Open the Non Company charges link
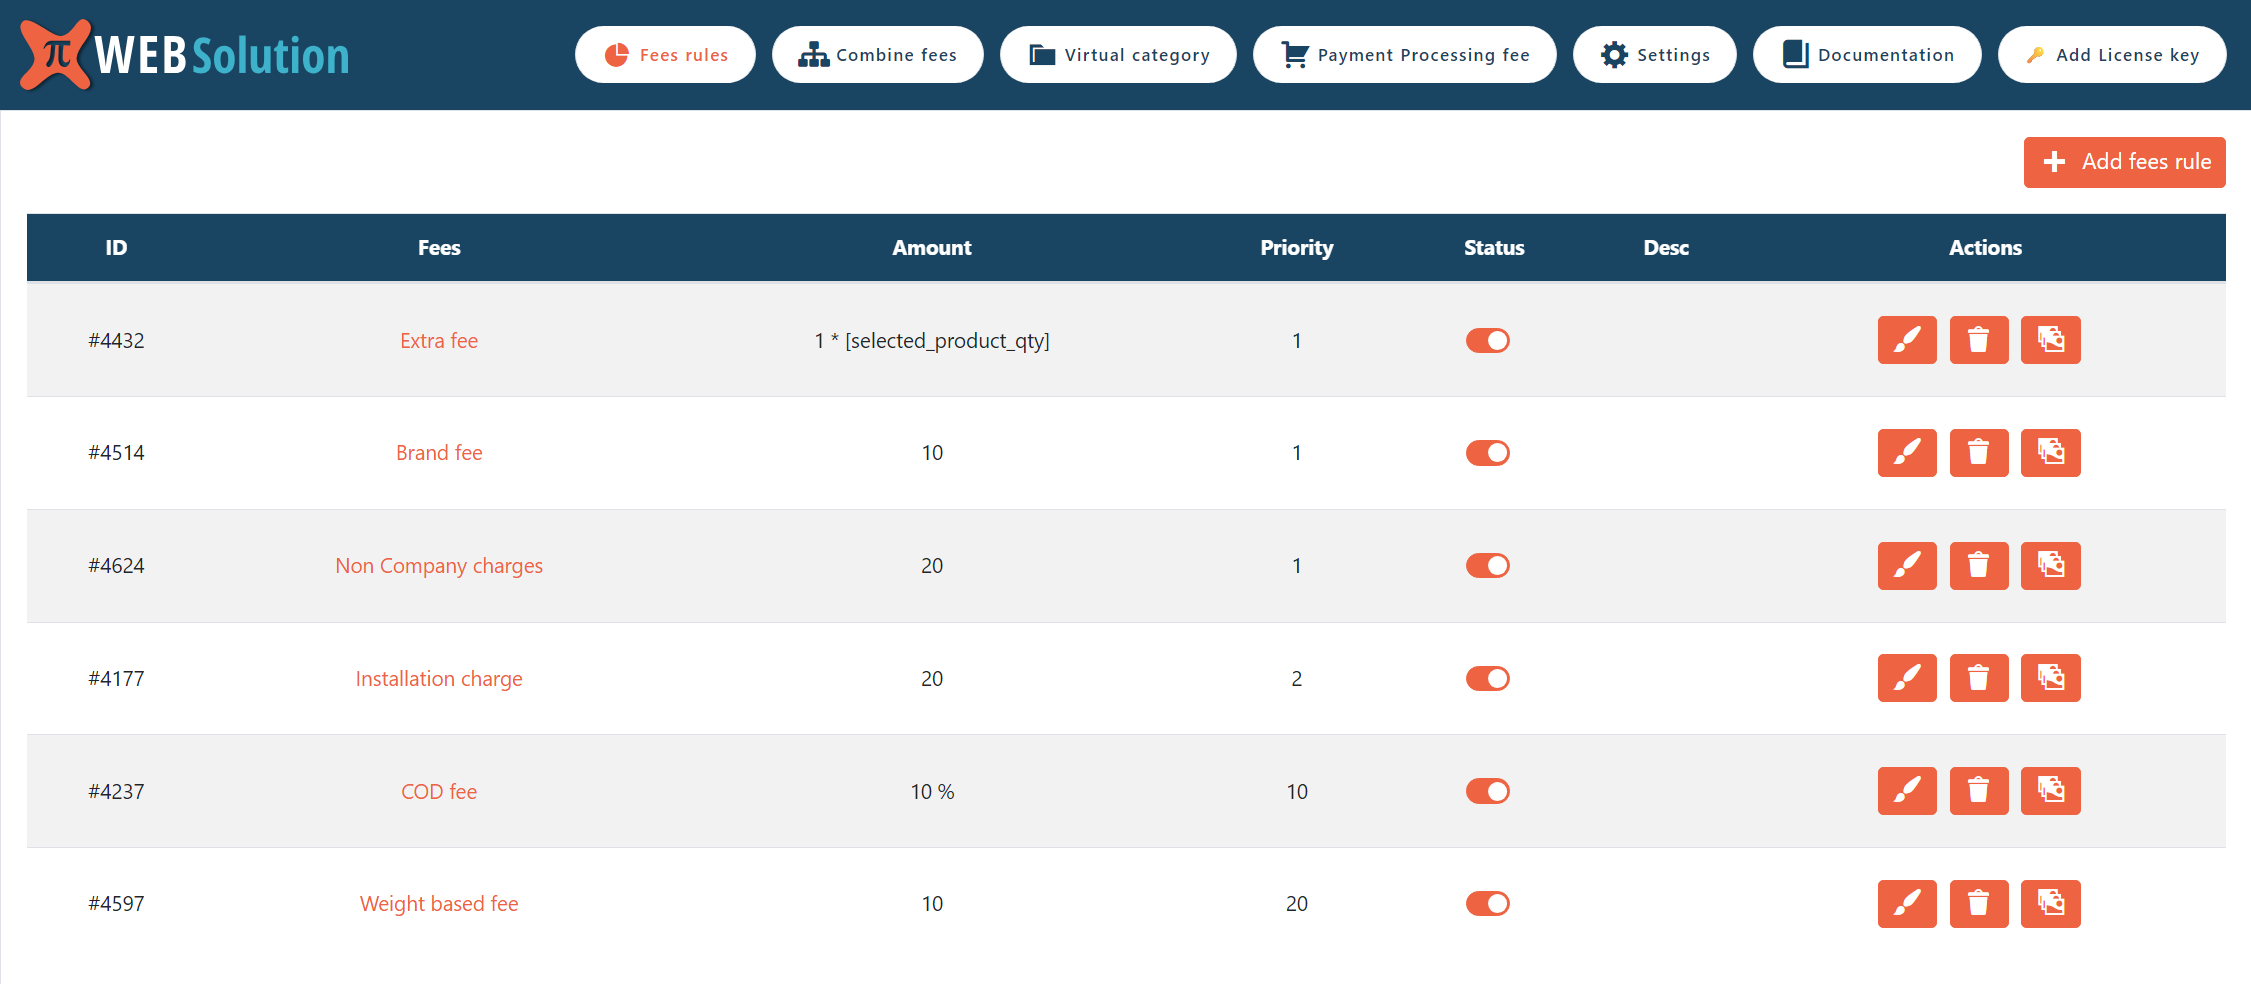 [439, 566]
